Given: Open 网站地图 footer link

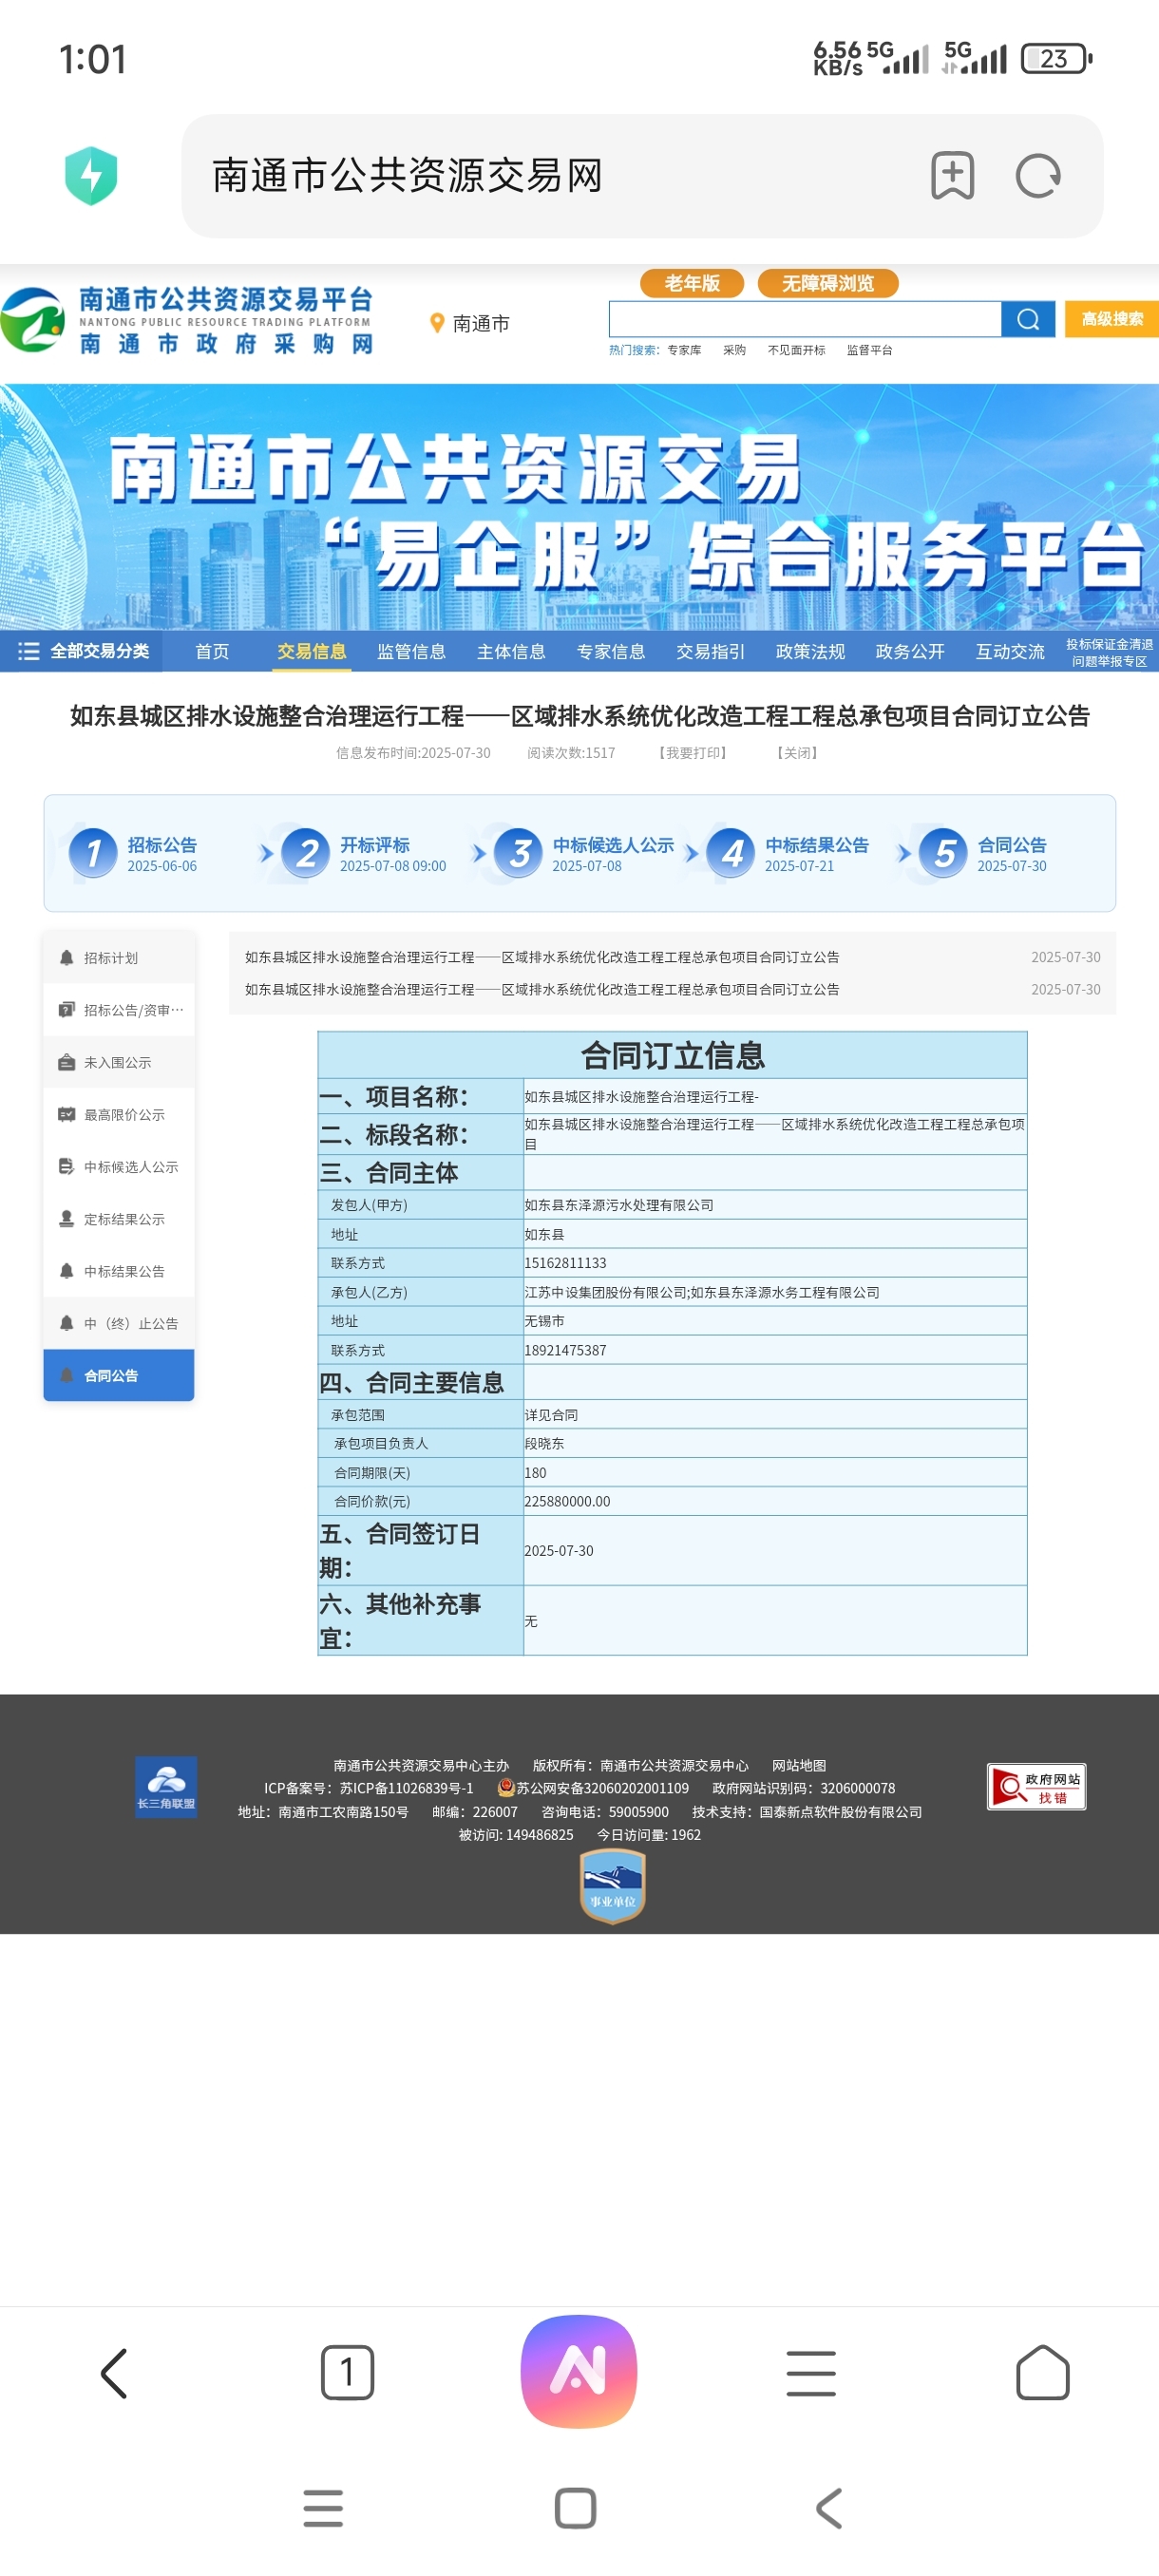Looking at the screenshot, I should pos(799,1765).
